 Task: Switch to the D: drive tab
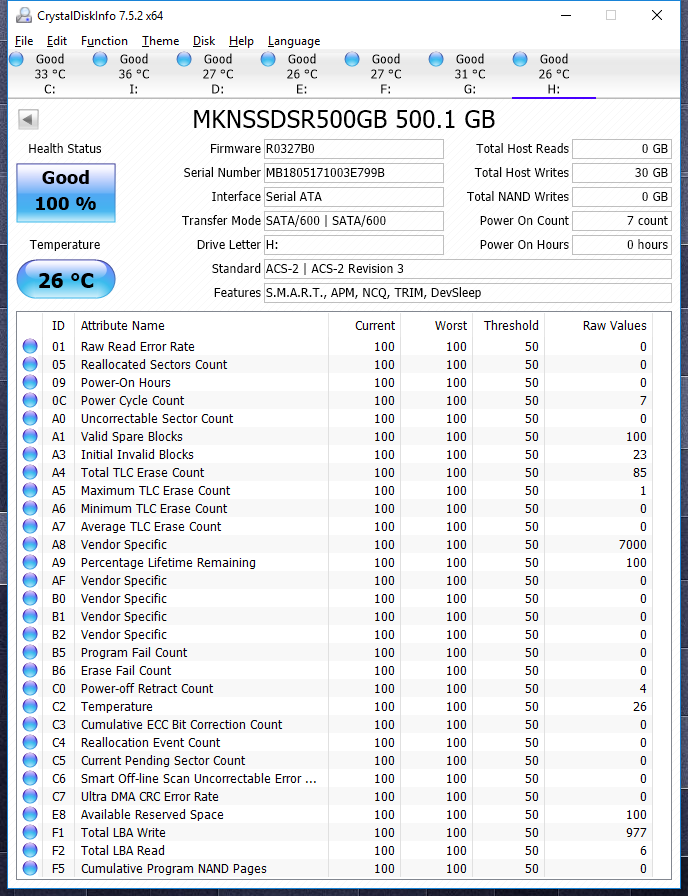point(218,74)
